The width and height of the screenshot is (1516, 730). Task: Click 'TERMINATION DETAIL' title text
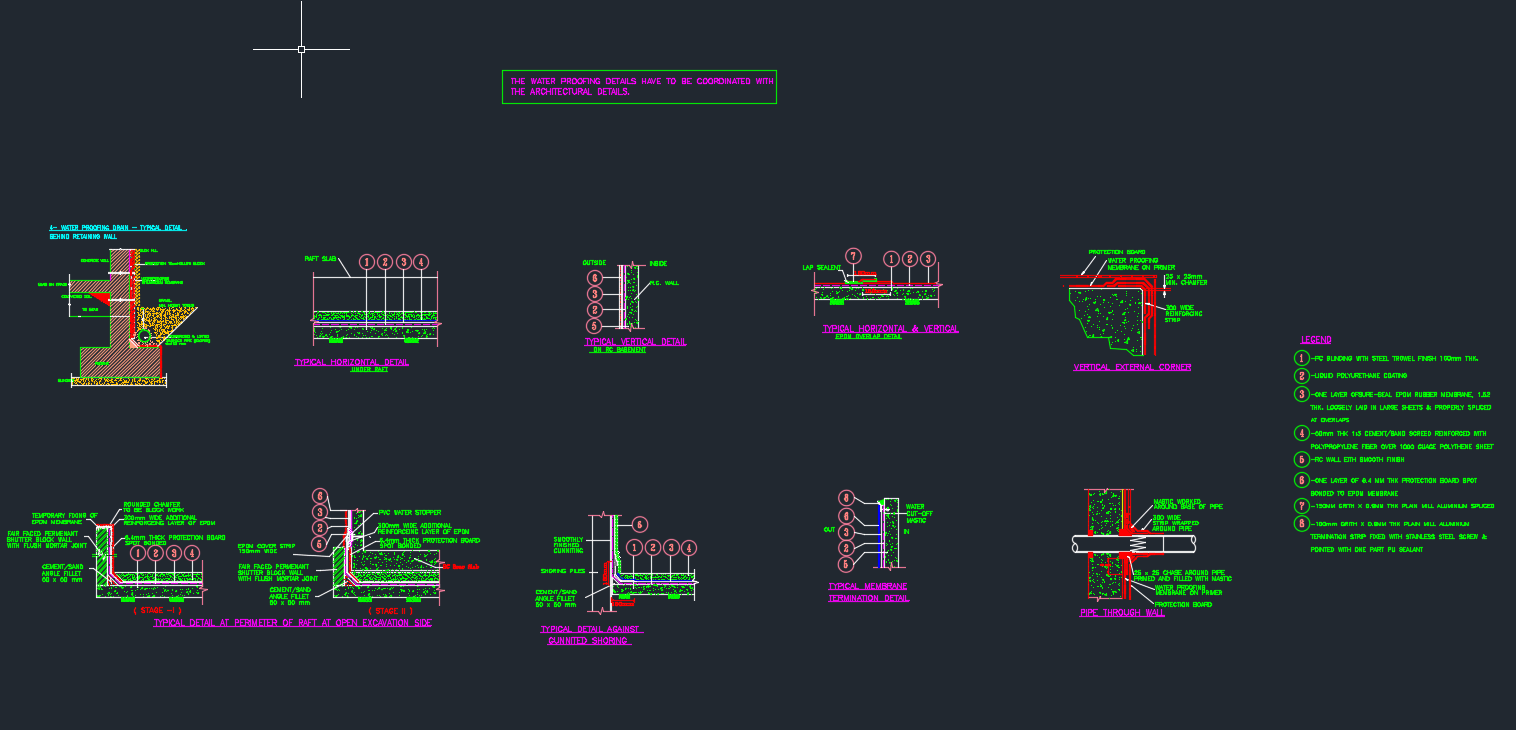click(x=868, y=598)
